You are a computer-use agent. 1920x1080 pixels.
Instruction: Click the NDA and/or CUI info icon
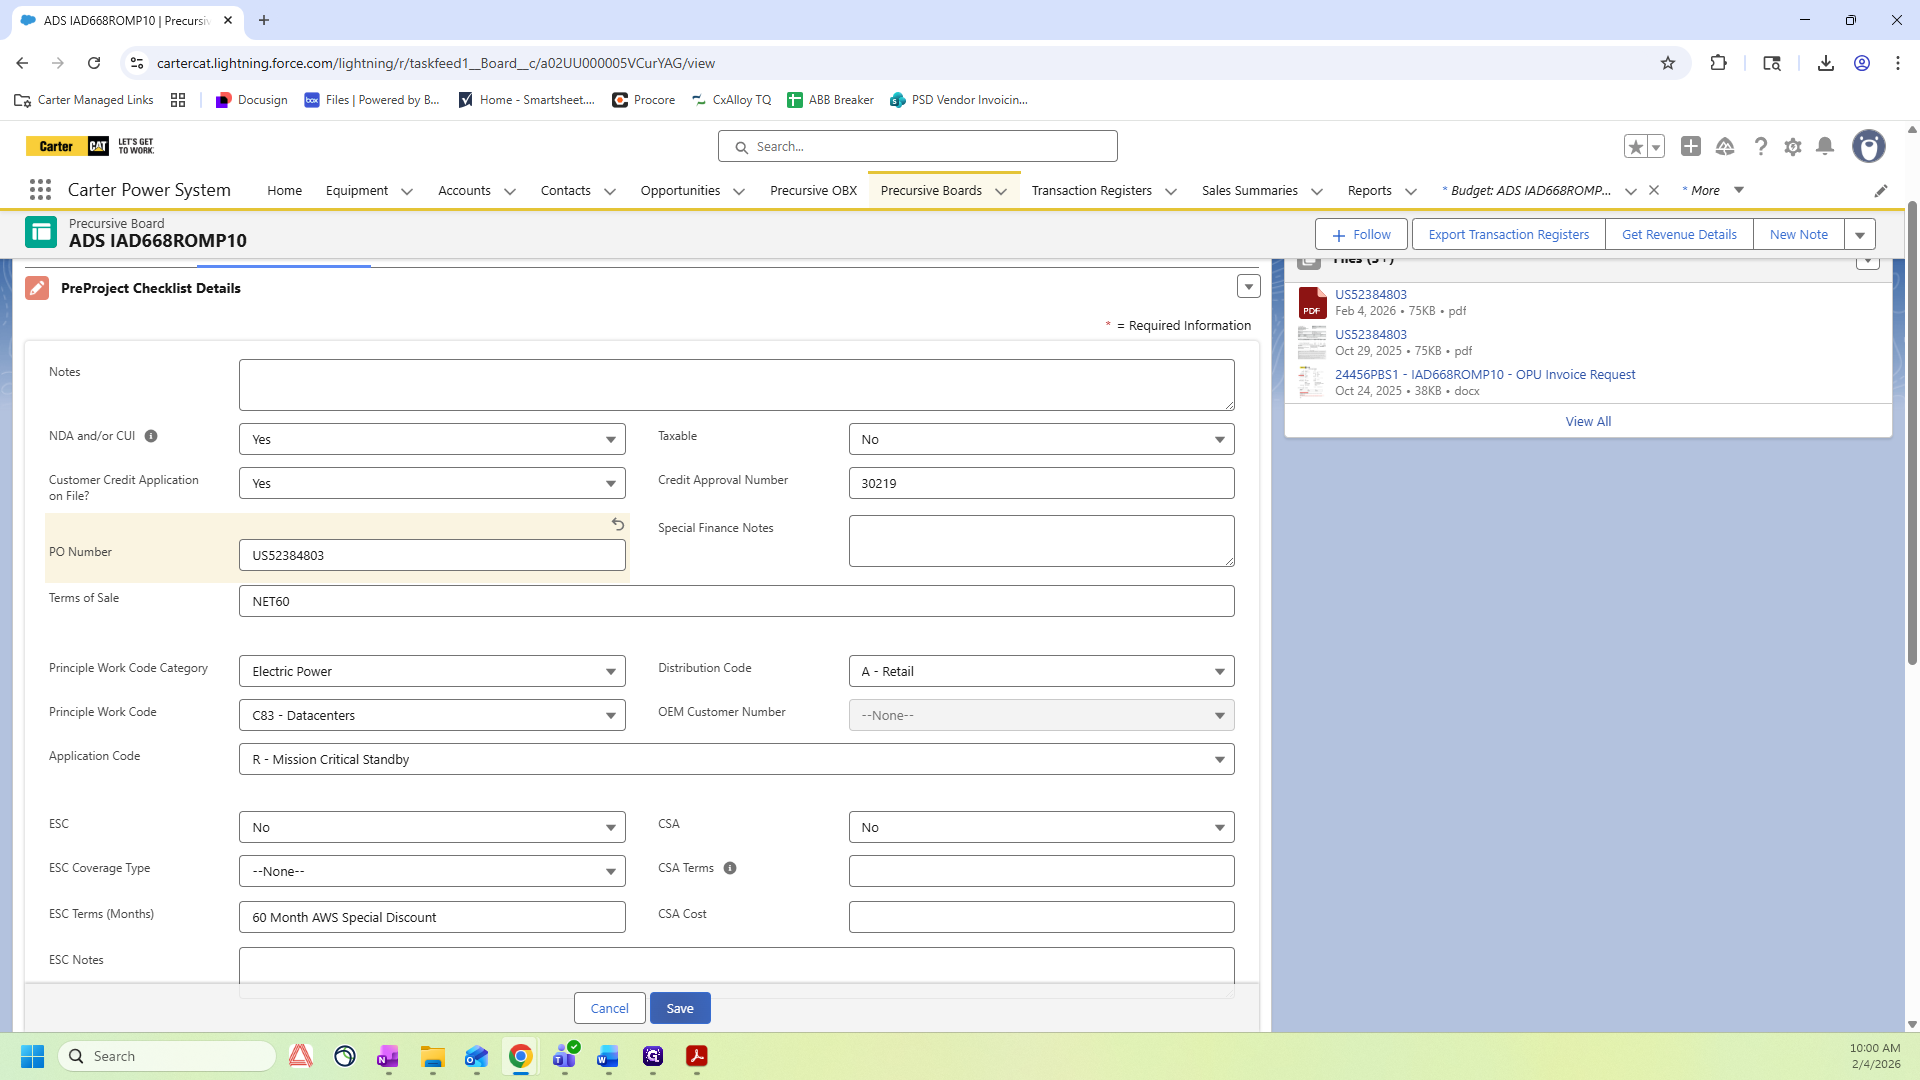click(151, 436)
